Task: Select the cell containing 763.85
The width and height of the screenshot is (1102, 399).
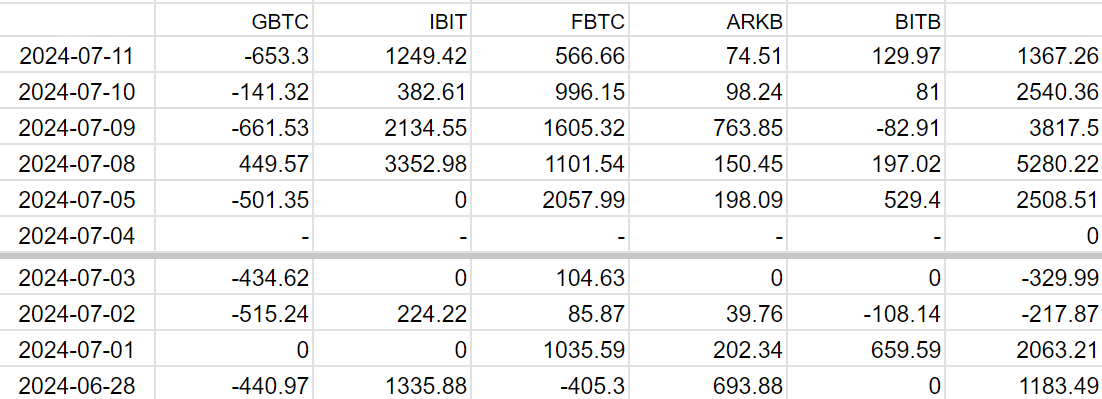Action: tap(708, 128)
